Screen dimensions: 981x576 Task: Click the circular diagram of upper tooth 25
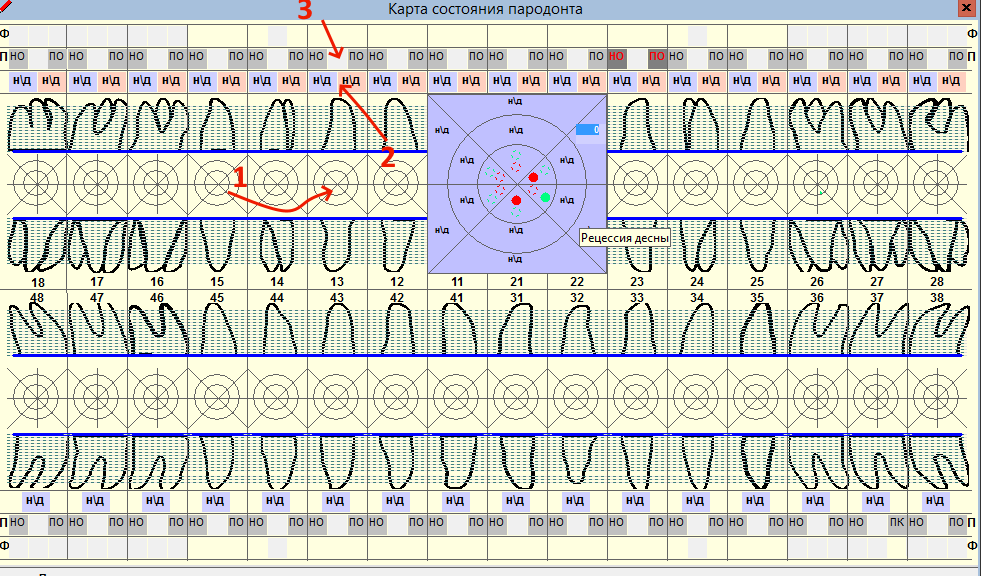757,184
